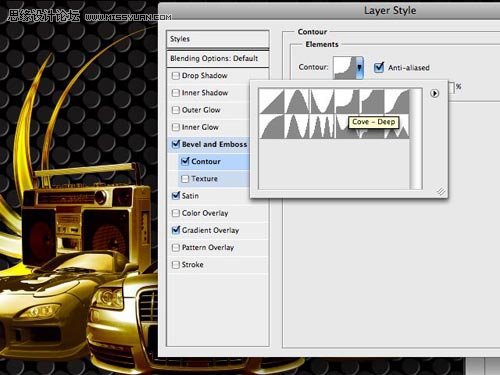The image size is (500, 375).
Task: Select the Cone-Inverted contour preset
Action: pos(322,101)
